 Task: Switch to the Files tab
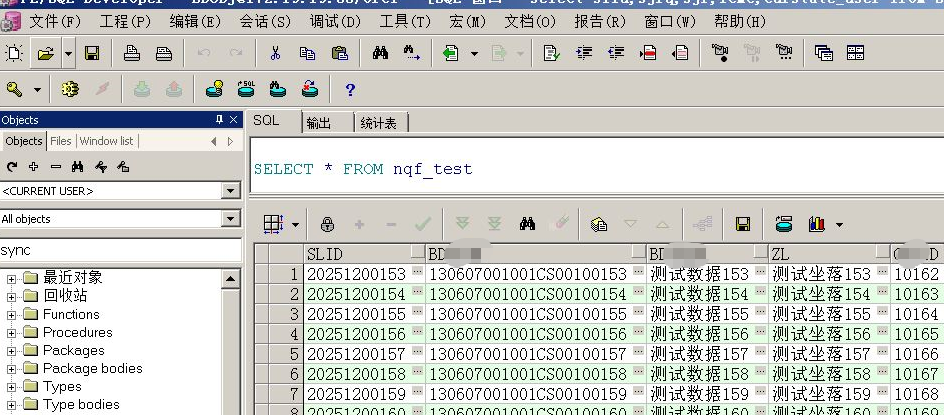[x=61, y=141]
